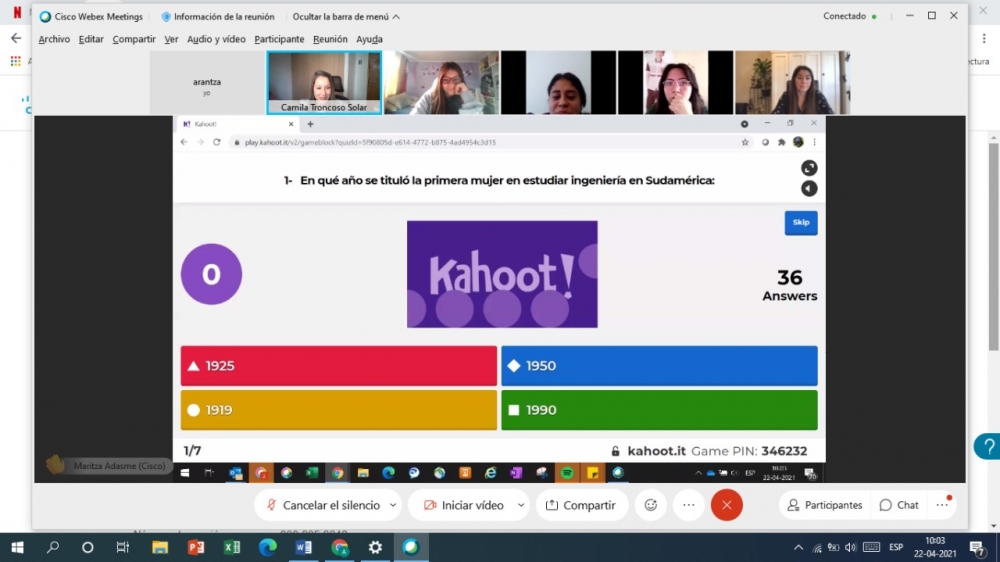Open the Participante menu
Image resolution: width=1000 pixels, height=562 pixels.
(279, 39)
